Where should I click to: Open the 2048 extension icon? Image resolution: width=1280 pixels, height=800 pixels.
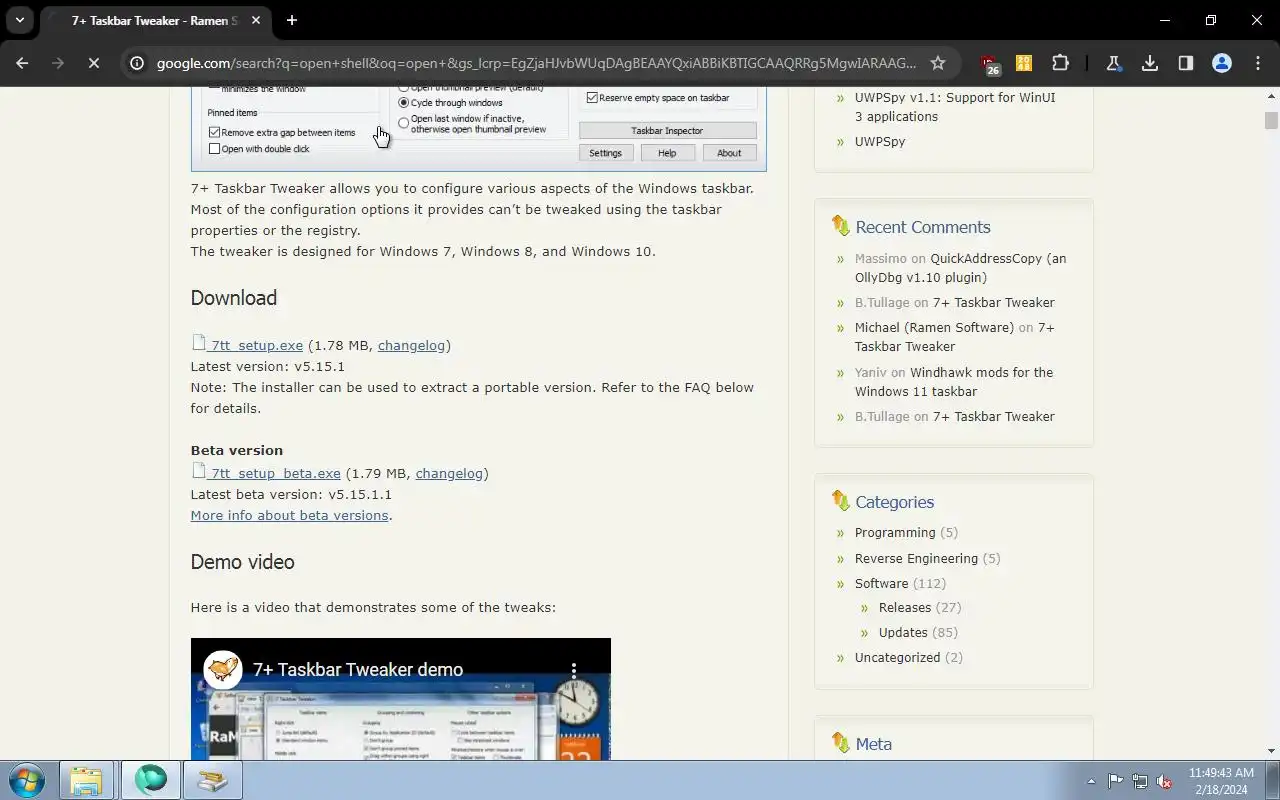(1023, 63)
